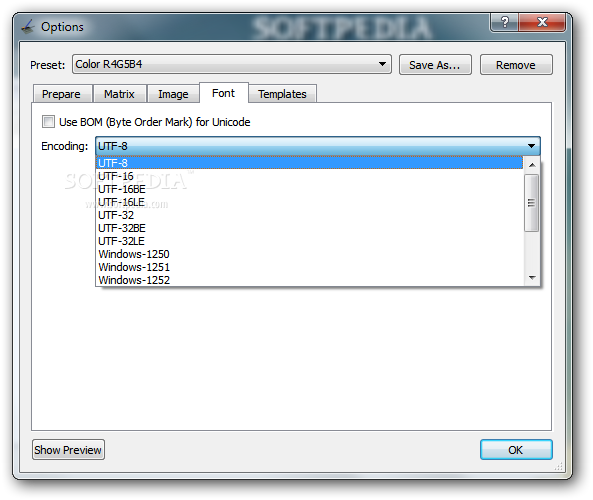Select UTF-16LE encoding
The height and width of the screenshot is (500, 593).
point(309,202)
